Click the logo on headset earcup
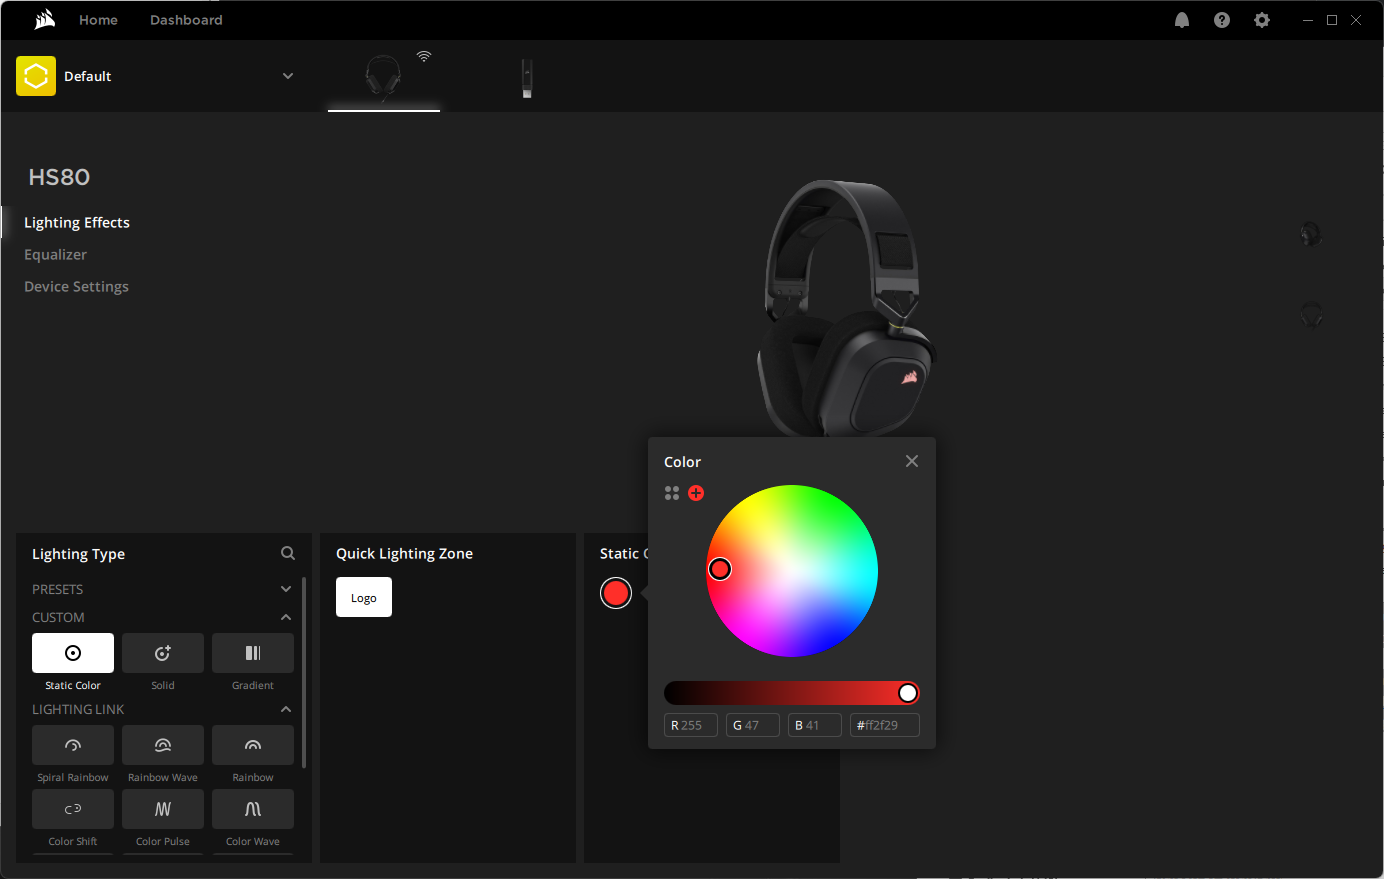This screenshot has height=879, width=1384. tap(910, 378)
